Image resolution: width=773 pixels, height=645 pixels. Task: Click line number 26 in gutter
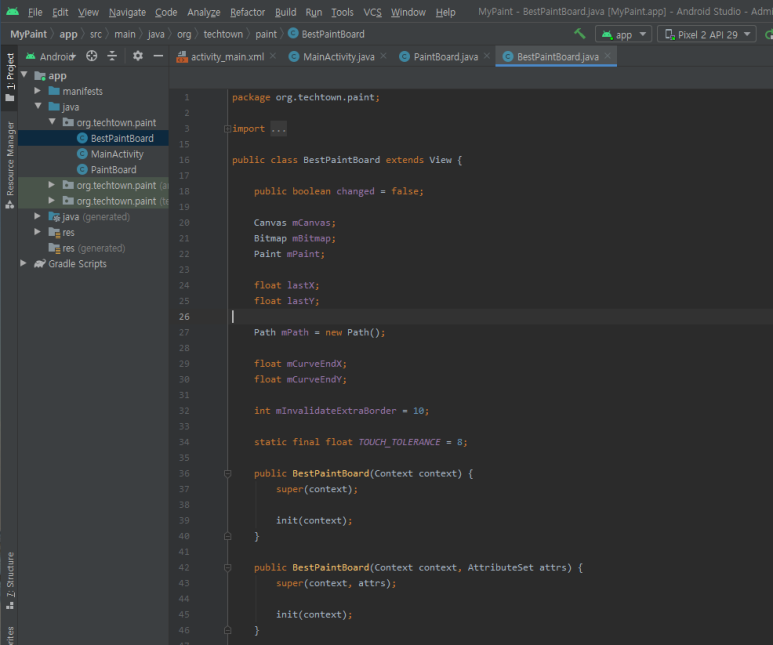(184, 317)
